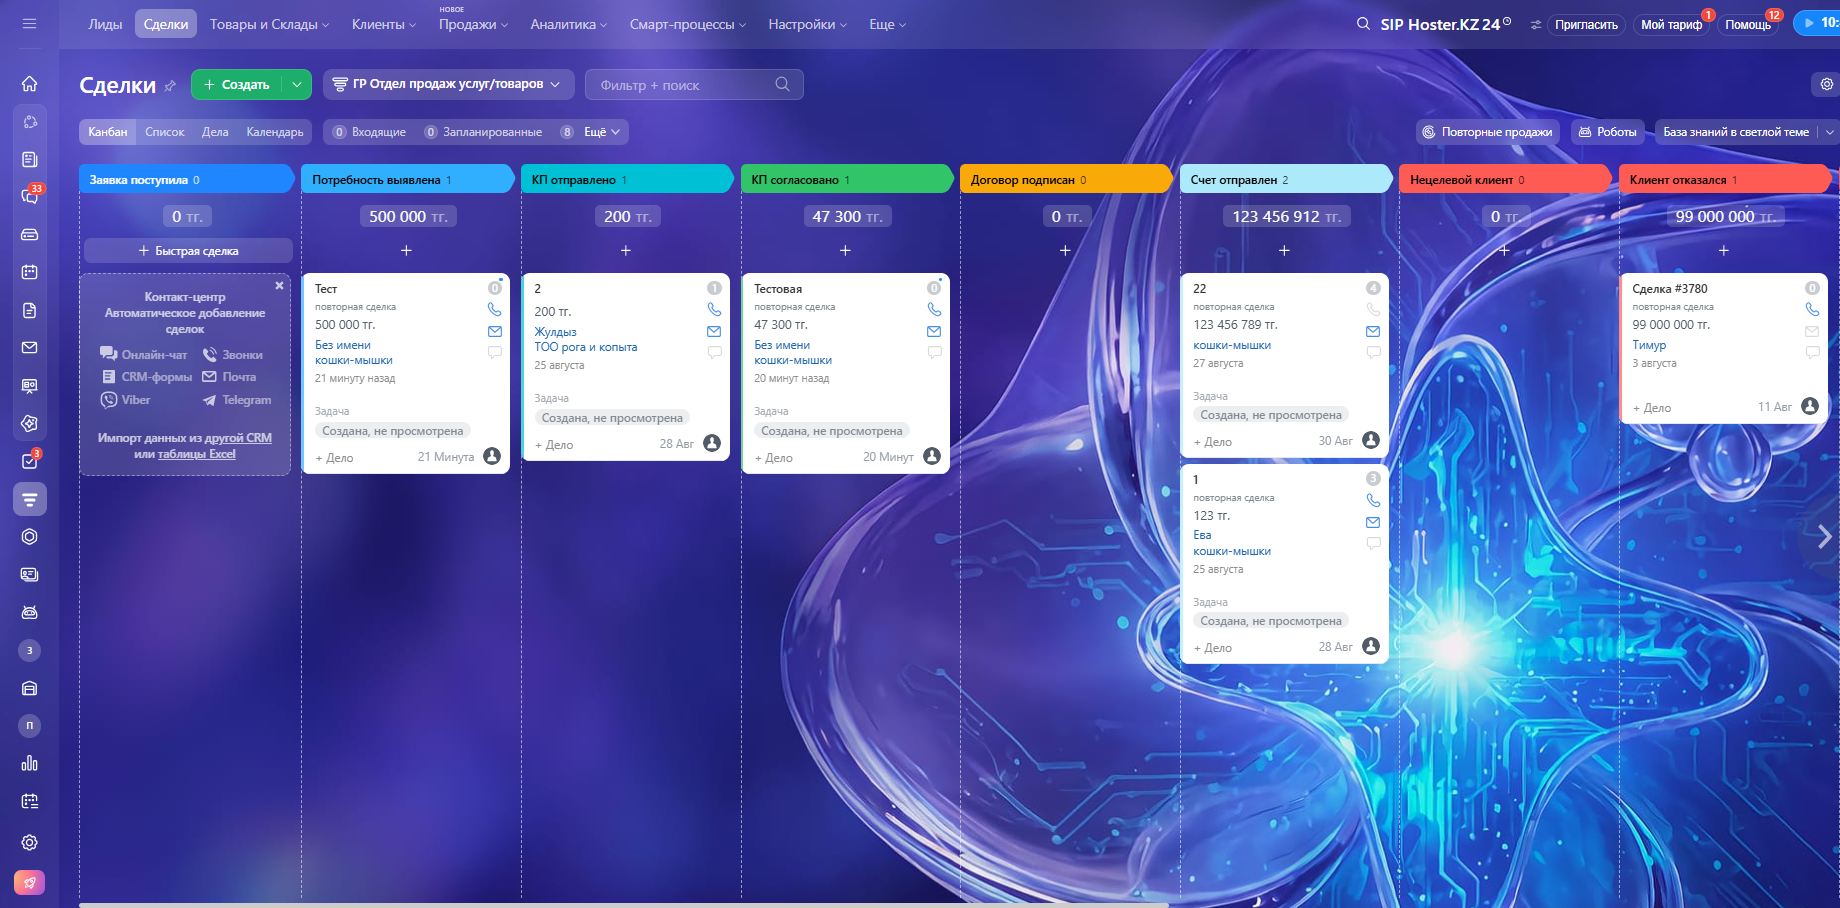1840x908 pixels.
Task: Switch to the Список view tab
Action: pos(165,132)
